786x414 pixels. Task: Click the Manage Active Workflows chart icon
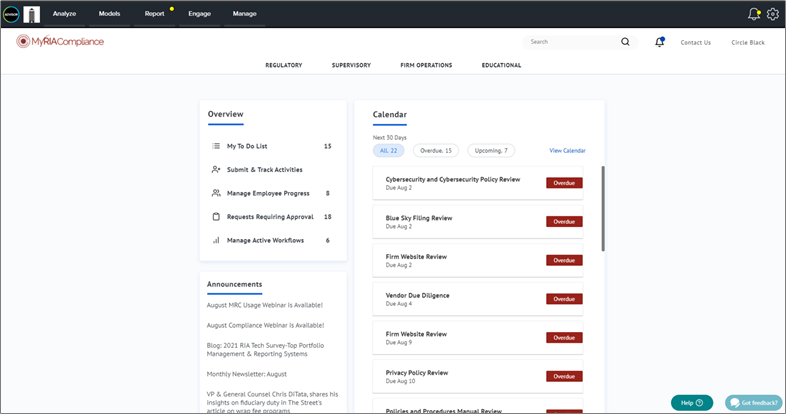216,240
